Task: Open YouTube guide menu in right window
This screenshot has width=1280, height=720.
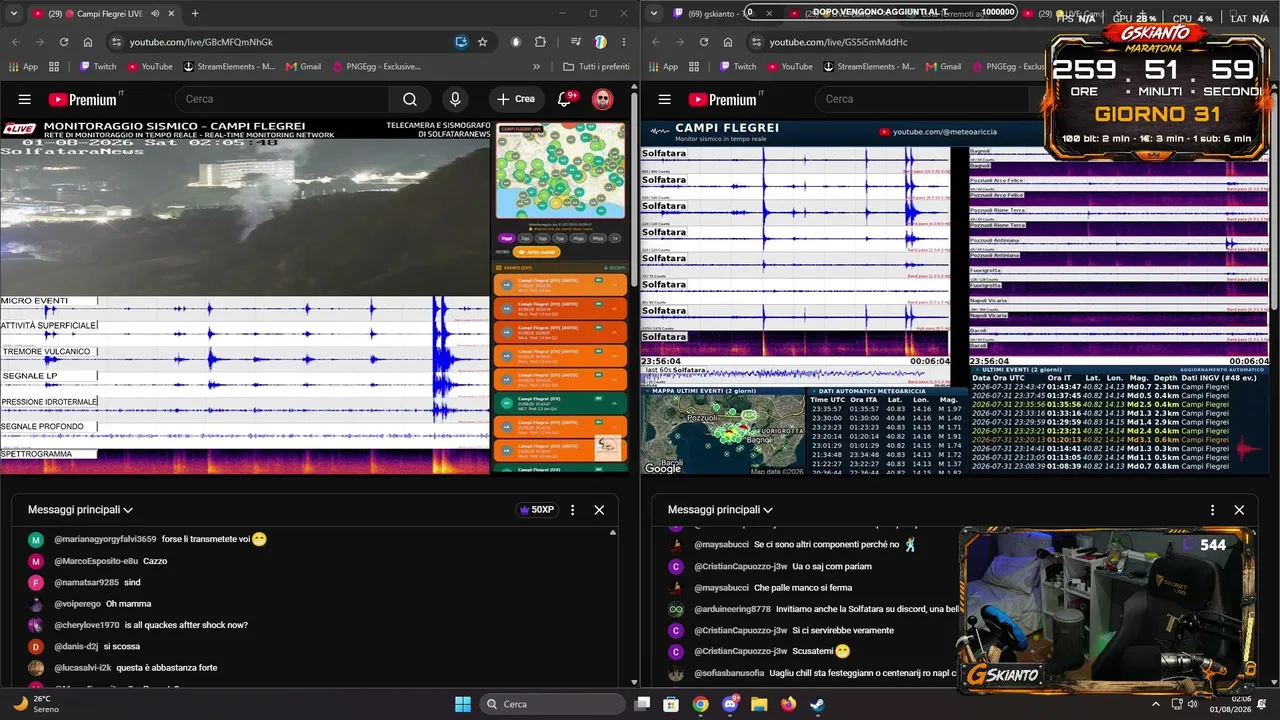Action: click(x=665, y=99)
